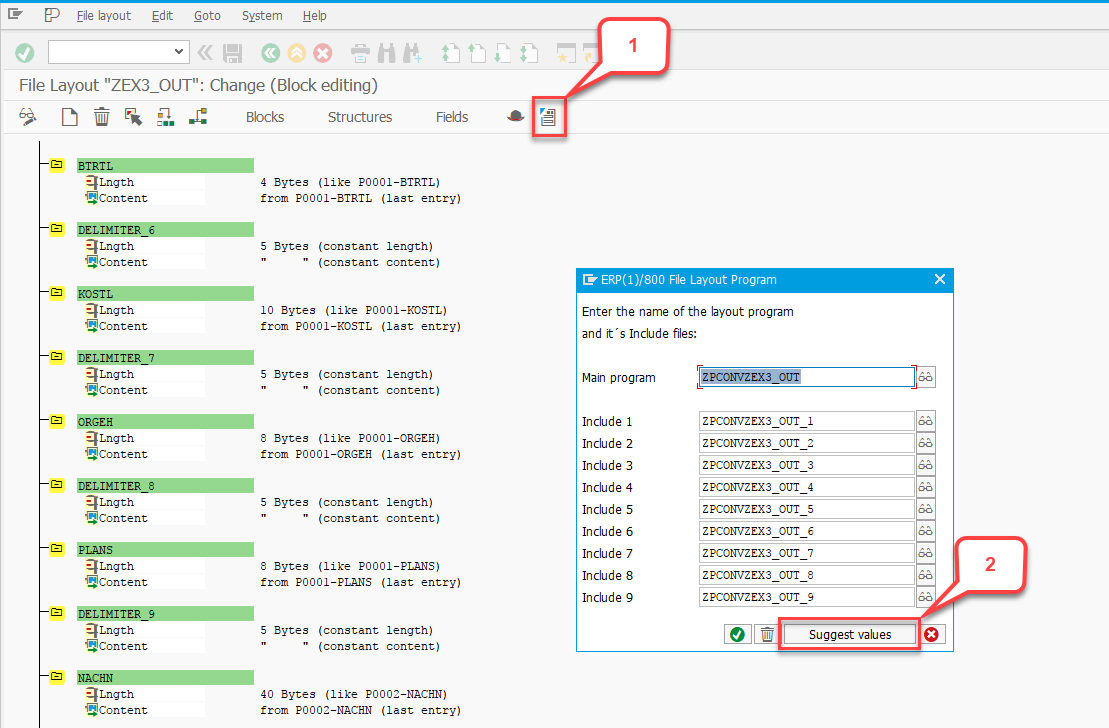The image size is (1109, 728).
Task: Open the command field dropdown
Action: coord(178,52)
